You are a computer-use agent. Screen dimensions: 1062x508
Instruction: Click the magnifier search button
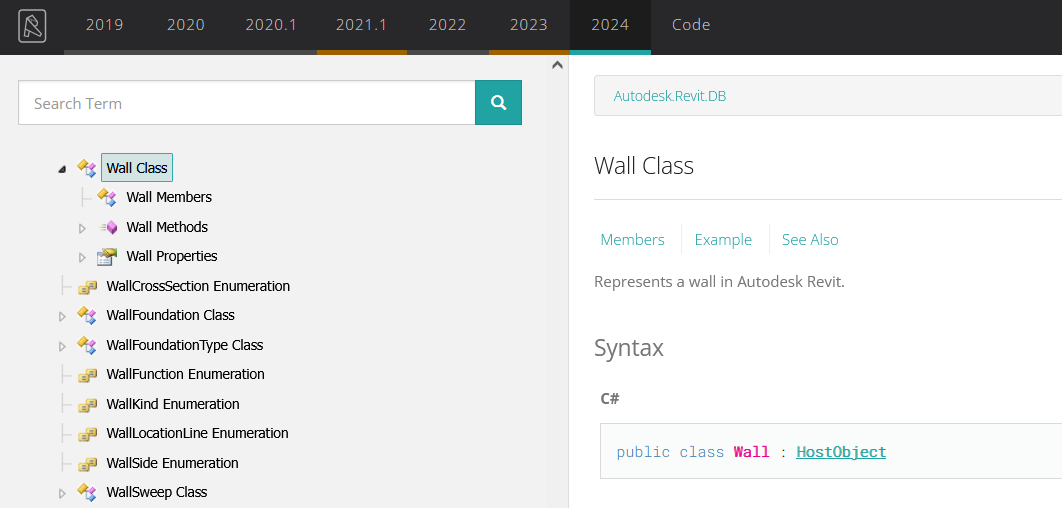tap(498, 103)
